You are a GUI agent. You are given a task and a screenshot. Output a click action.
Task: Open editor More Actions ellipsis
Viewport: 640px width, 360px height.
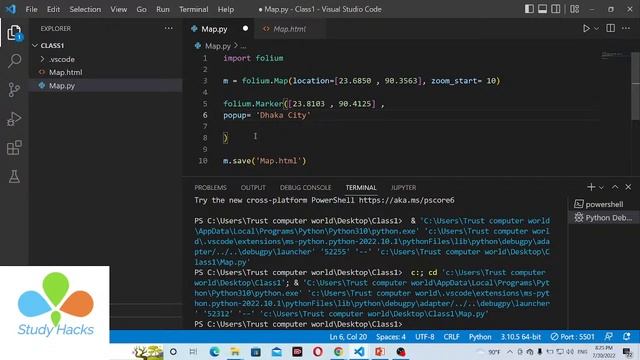626,28
